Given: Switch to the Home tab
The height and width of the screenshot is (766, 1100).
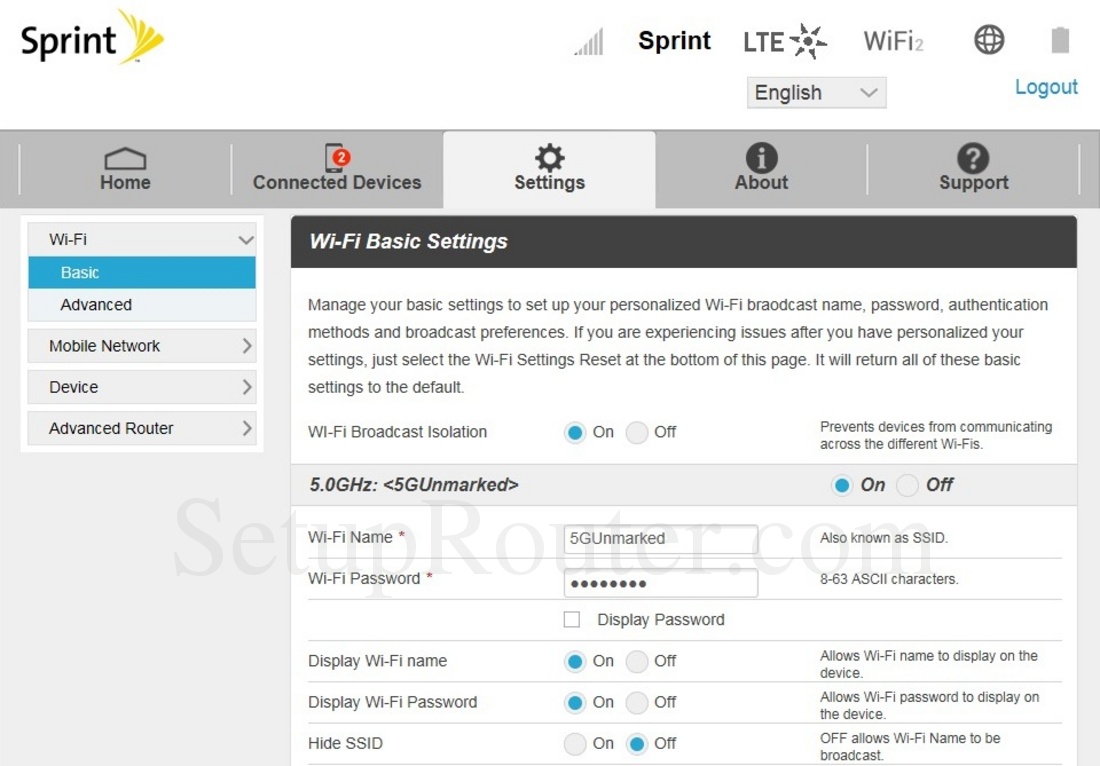Looking at the screenshot, I should pyautogui.click(x=125, y=169).
